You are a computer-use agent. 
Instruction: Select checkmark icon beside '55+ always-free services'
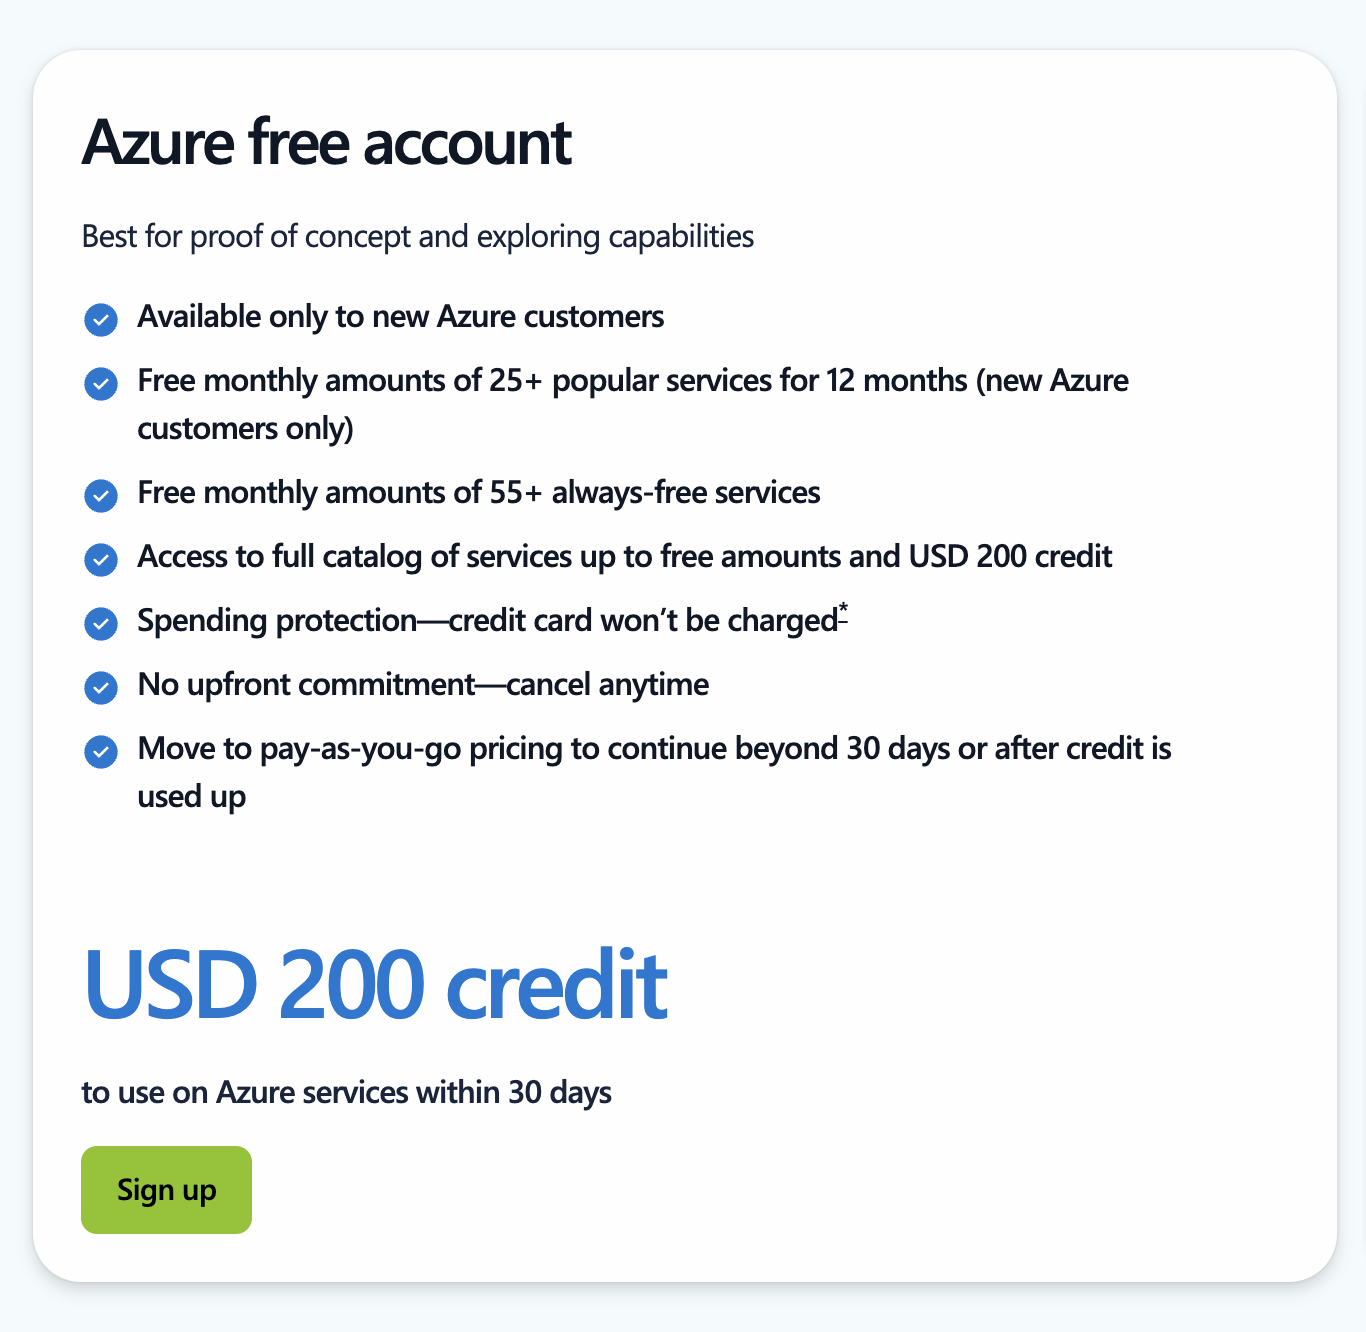tap(101, 496)
